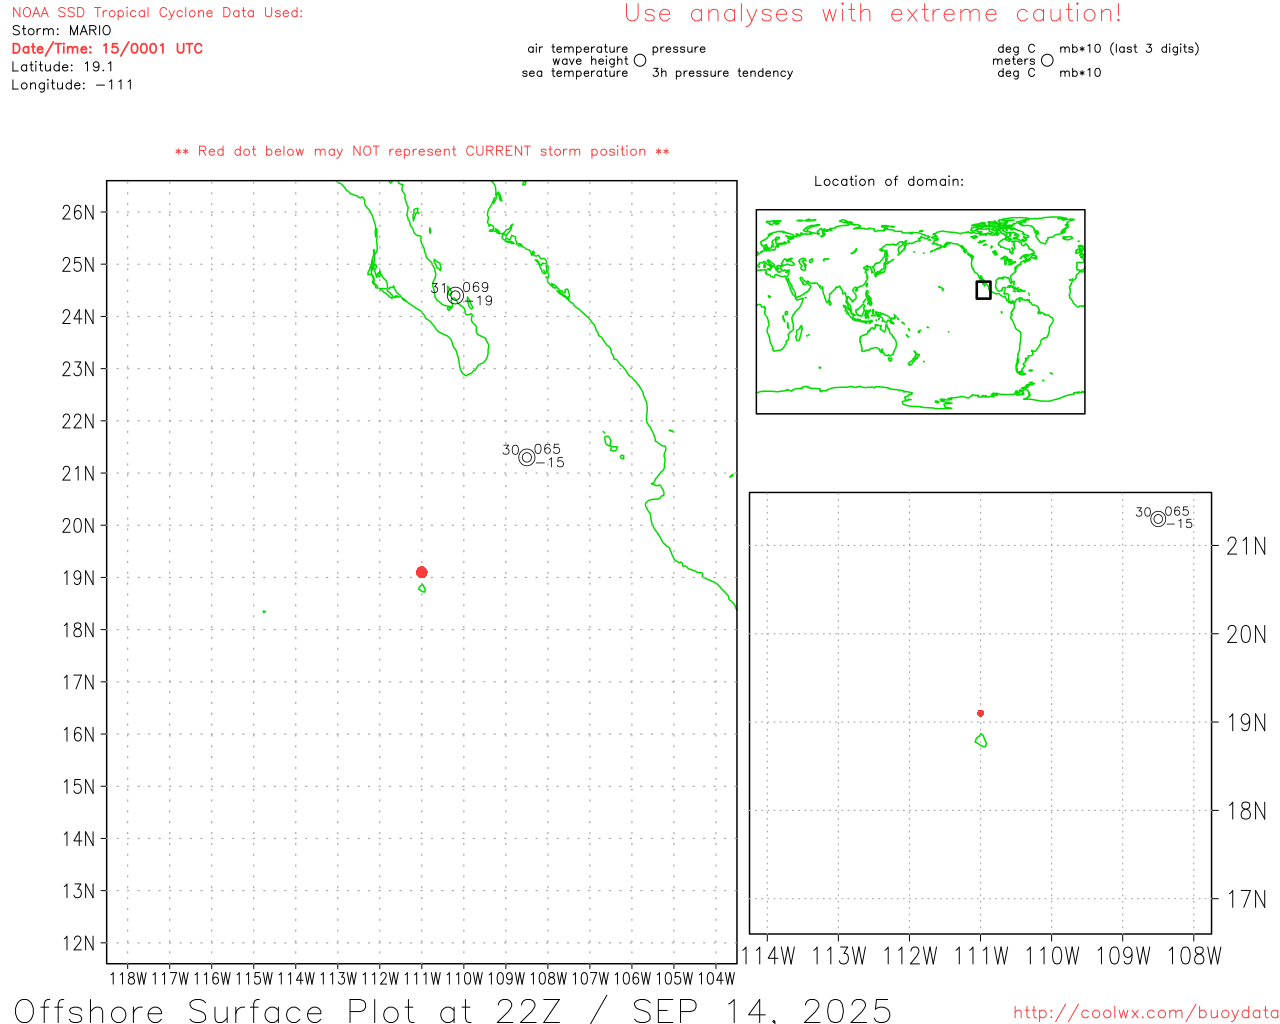This screenshot has width=1280, height=1024.
Task: Click the red storm dot in zoomed inset map
Action: [980, 713]
